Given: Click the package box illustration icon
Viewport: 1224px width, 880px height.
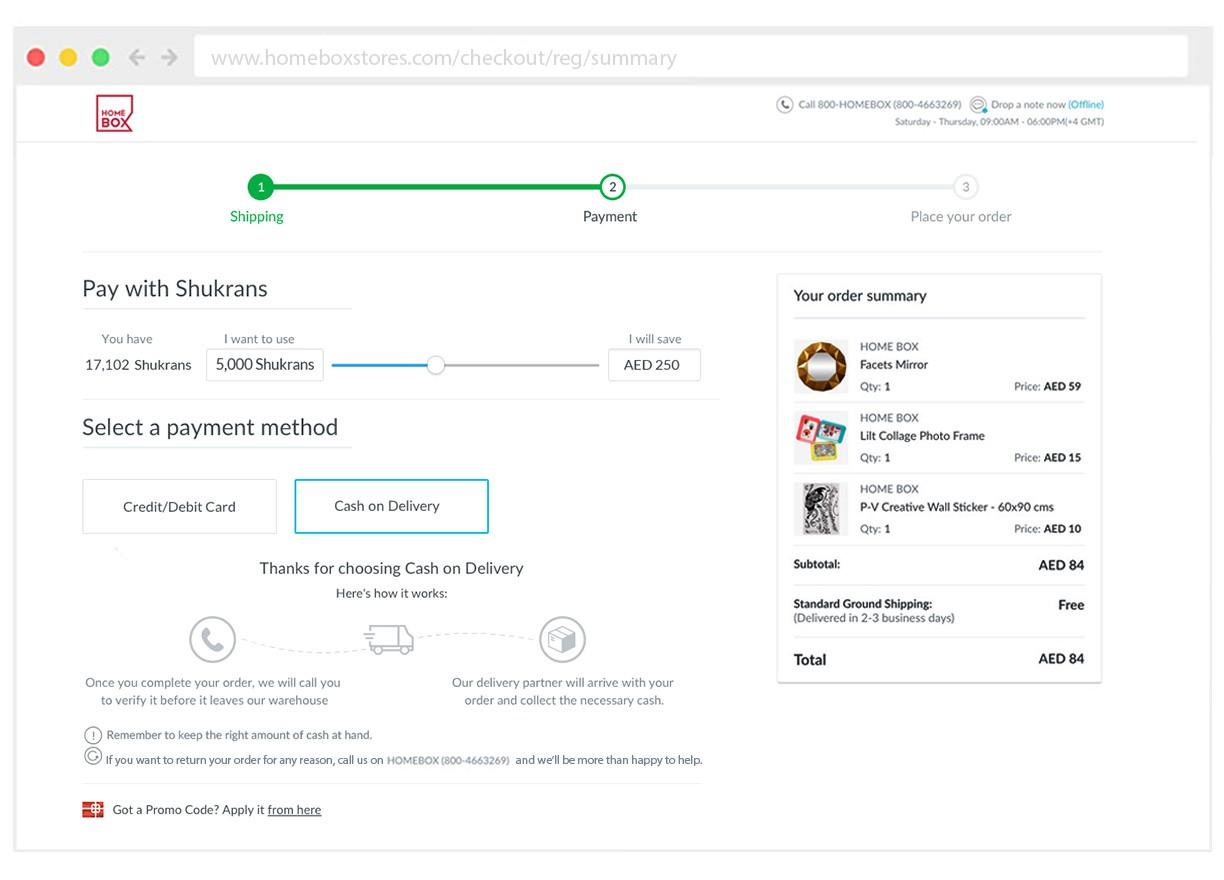Looking at the screenshot, I should point(562,640).
